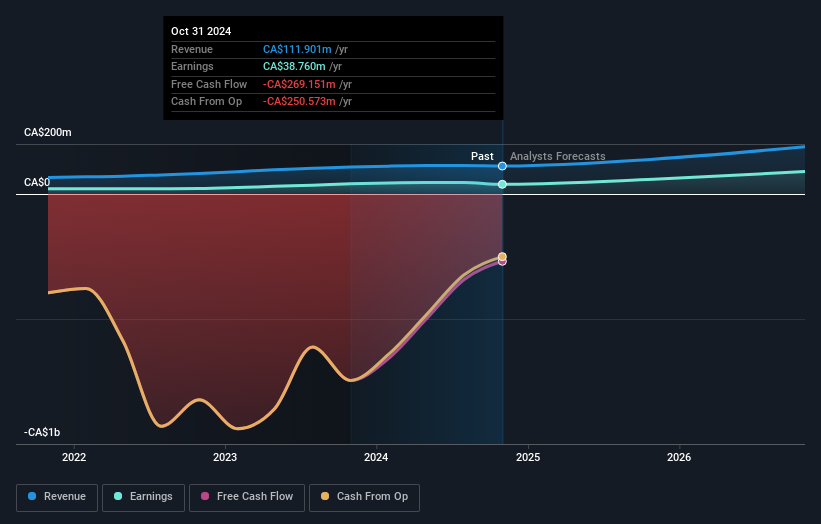Click the Revenue row label in tooltip
Screen dimensions: 821x524
point(192,49)
